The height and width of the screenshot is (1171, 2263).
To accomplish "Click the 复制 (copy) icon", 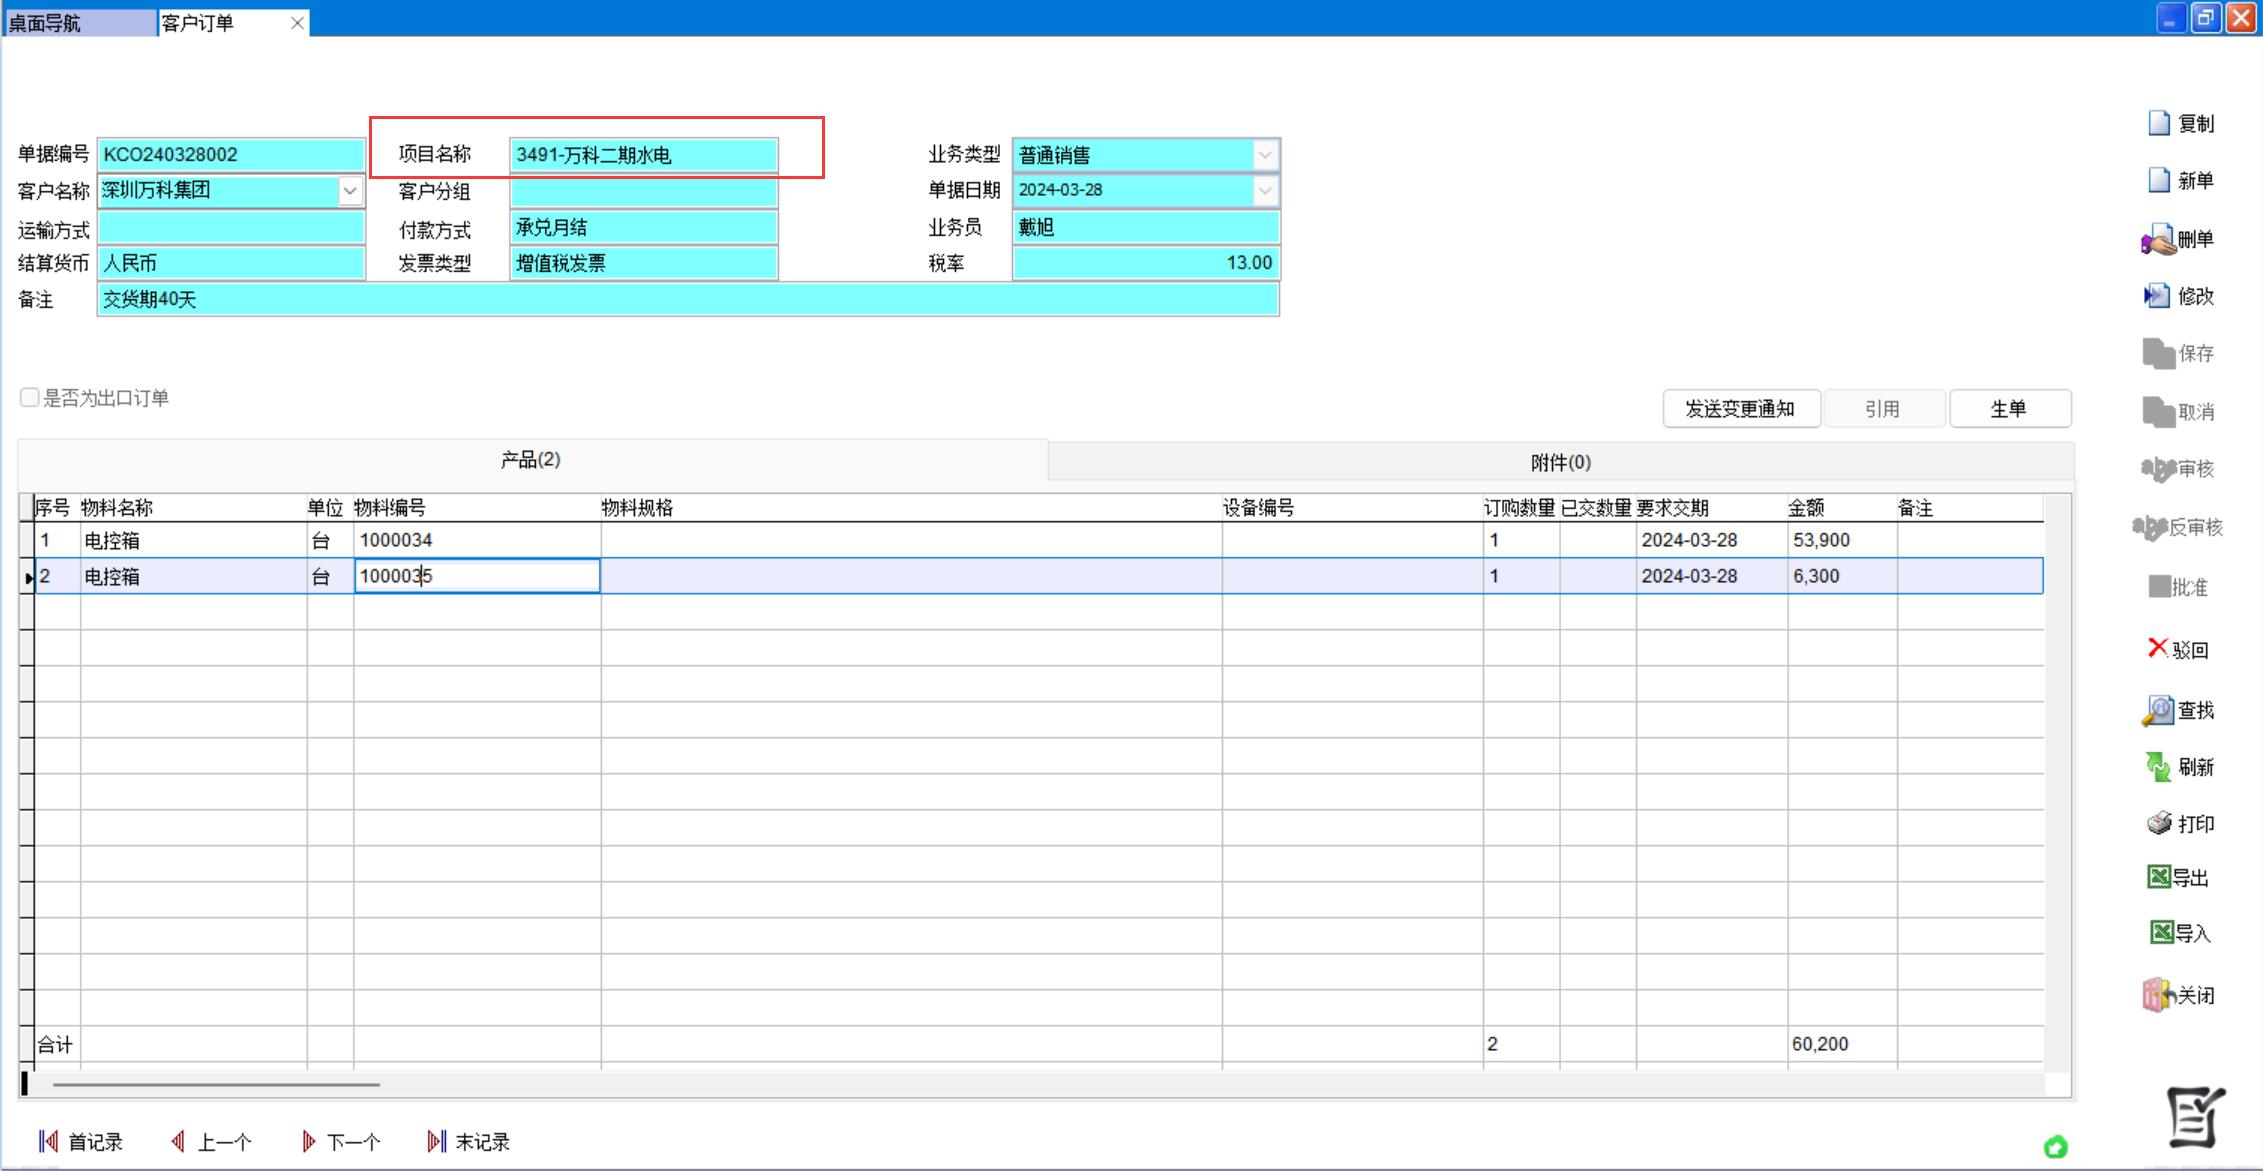I will (2161, 123).
